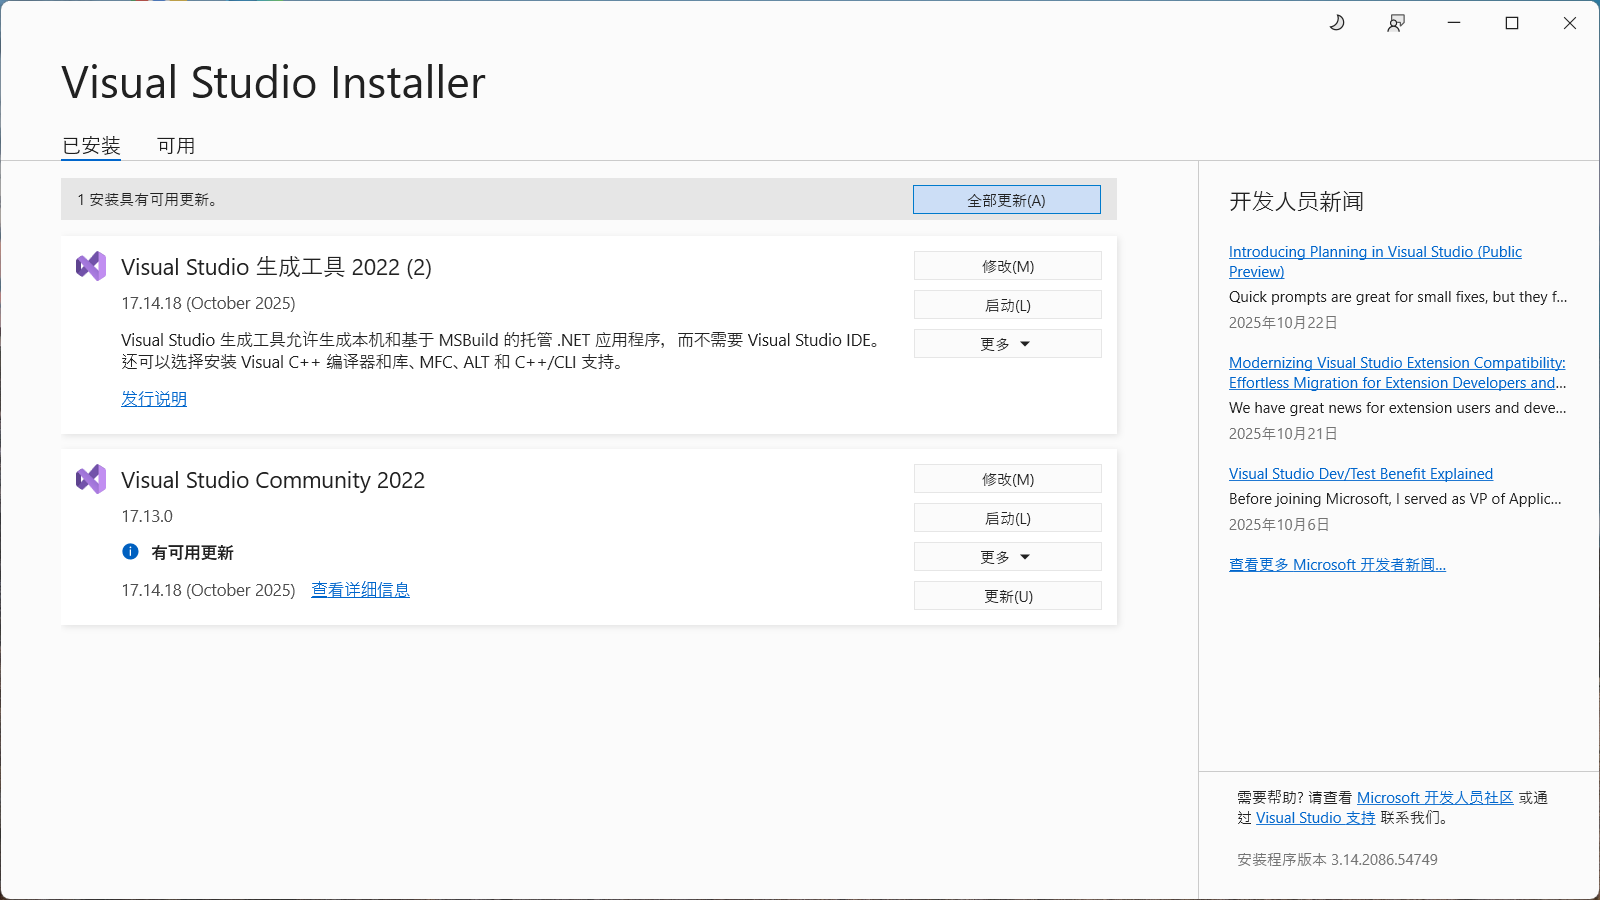Open the Visual Studio 支持 link
Image resolution: width=1600 pixels, height=900 pixels.
point(1315,818)
